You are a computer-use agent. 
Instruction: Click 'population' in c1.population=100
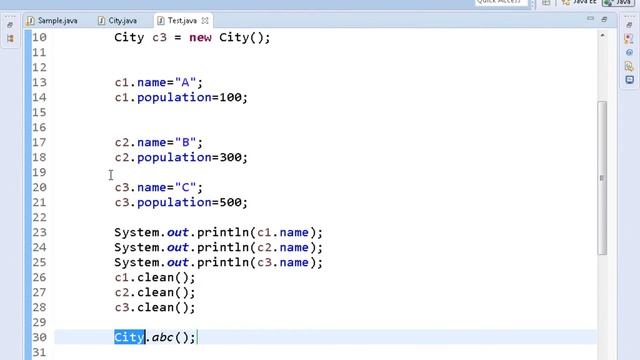pos(174,98)
